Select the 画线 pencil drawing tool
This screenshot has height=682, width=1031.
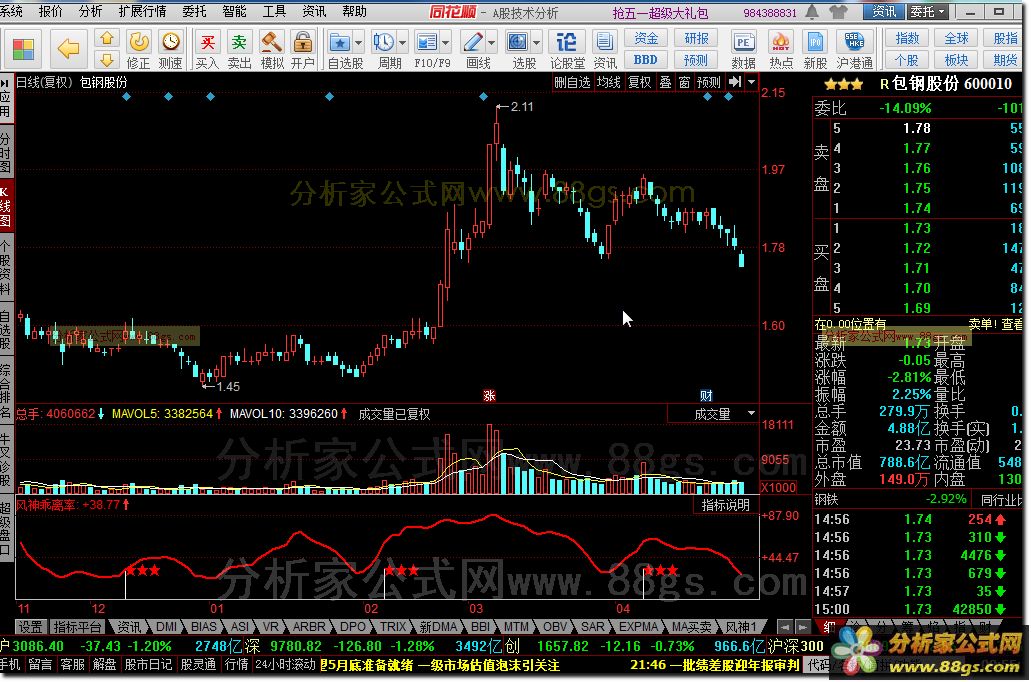pyautogui.click(x=473, y=43)
